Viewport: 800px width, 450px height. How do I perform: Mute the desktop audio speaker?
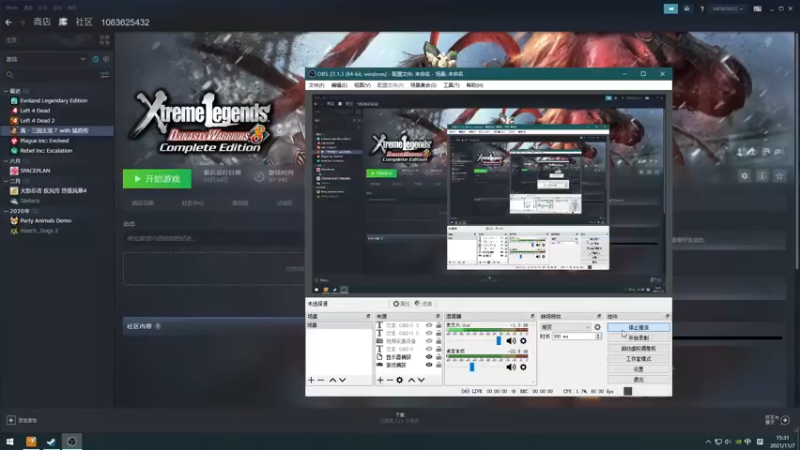point(511,367)
